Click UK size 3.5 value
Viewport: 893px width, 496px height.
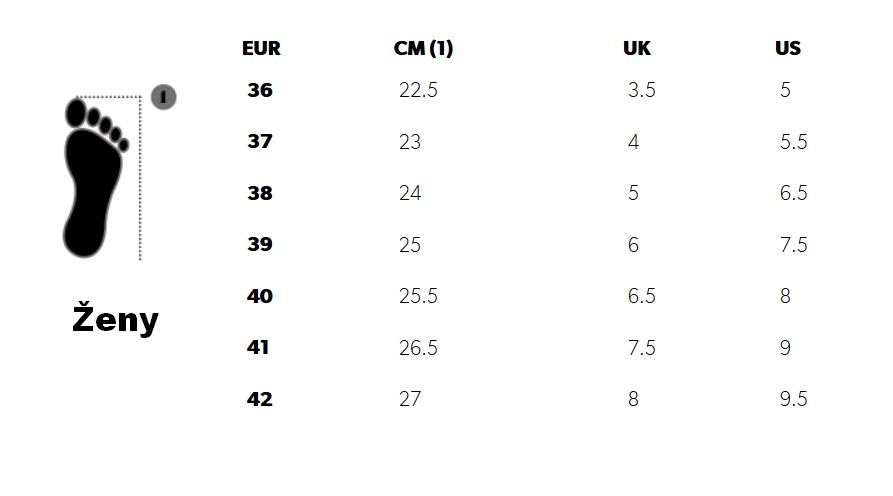pyautogui.click(x=641, y=90)
